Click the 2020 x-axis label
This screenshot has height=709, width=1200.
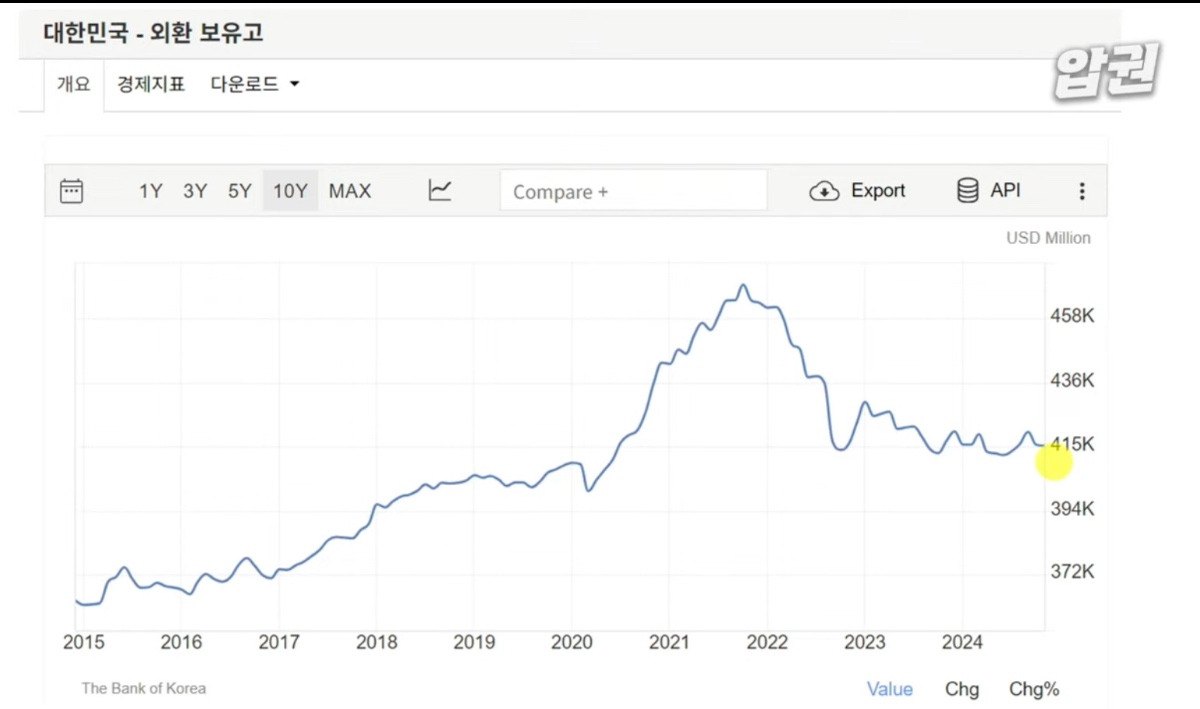(572, 642)
